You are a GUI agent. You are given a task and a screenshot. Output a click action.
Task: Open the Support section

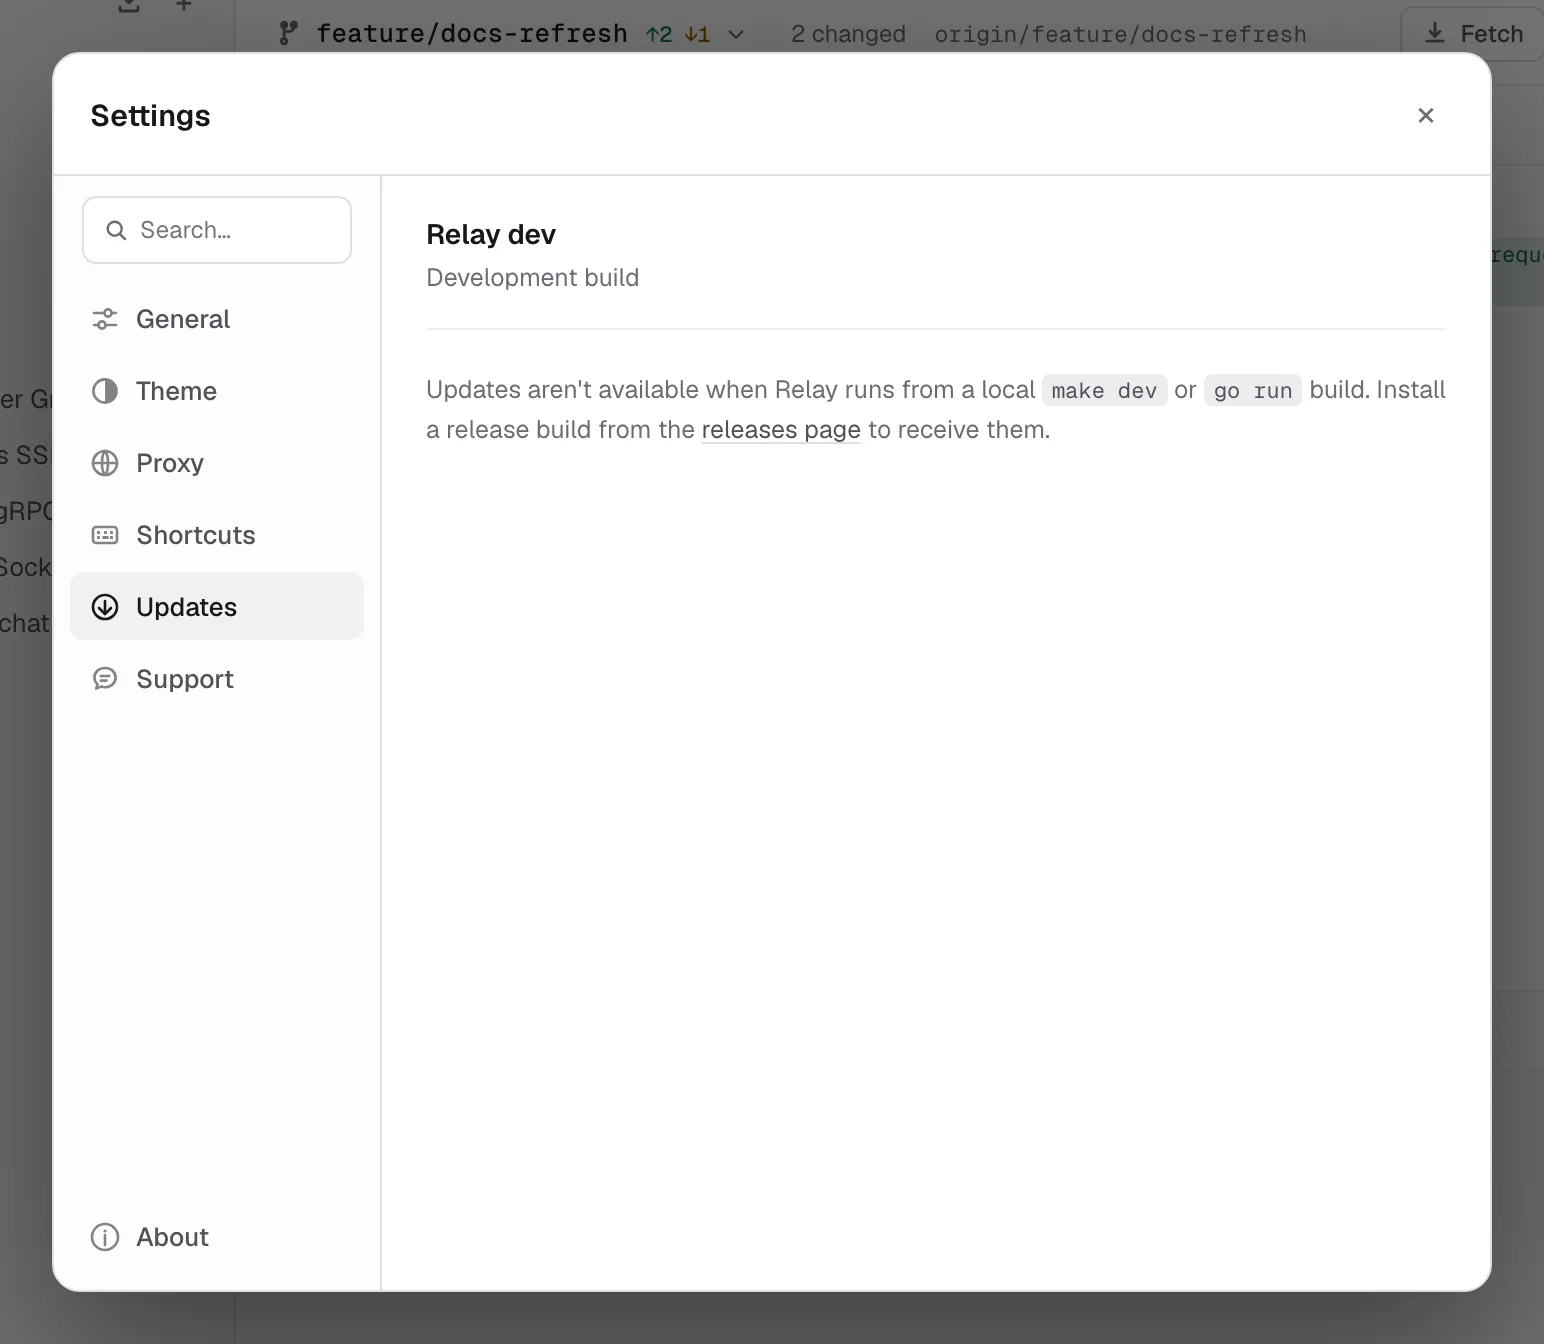[x=217, y=679]
